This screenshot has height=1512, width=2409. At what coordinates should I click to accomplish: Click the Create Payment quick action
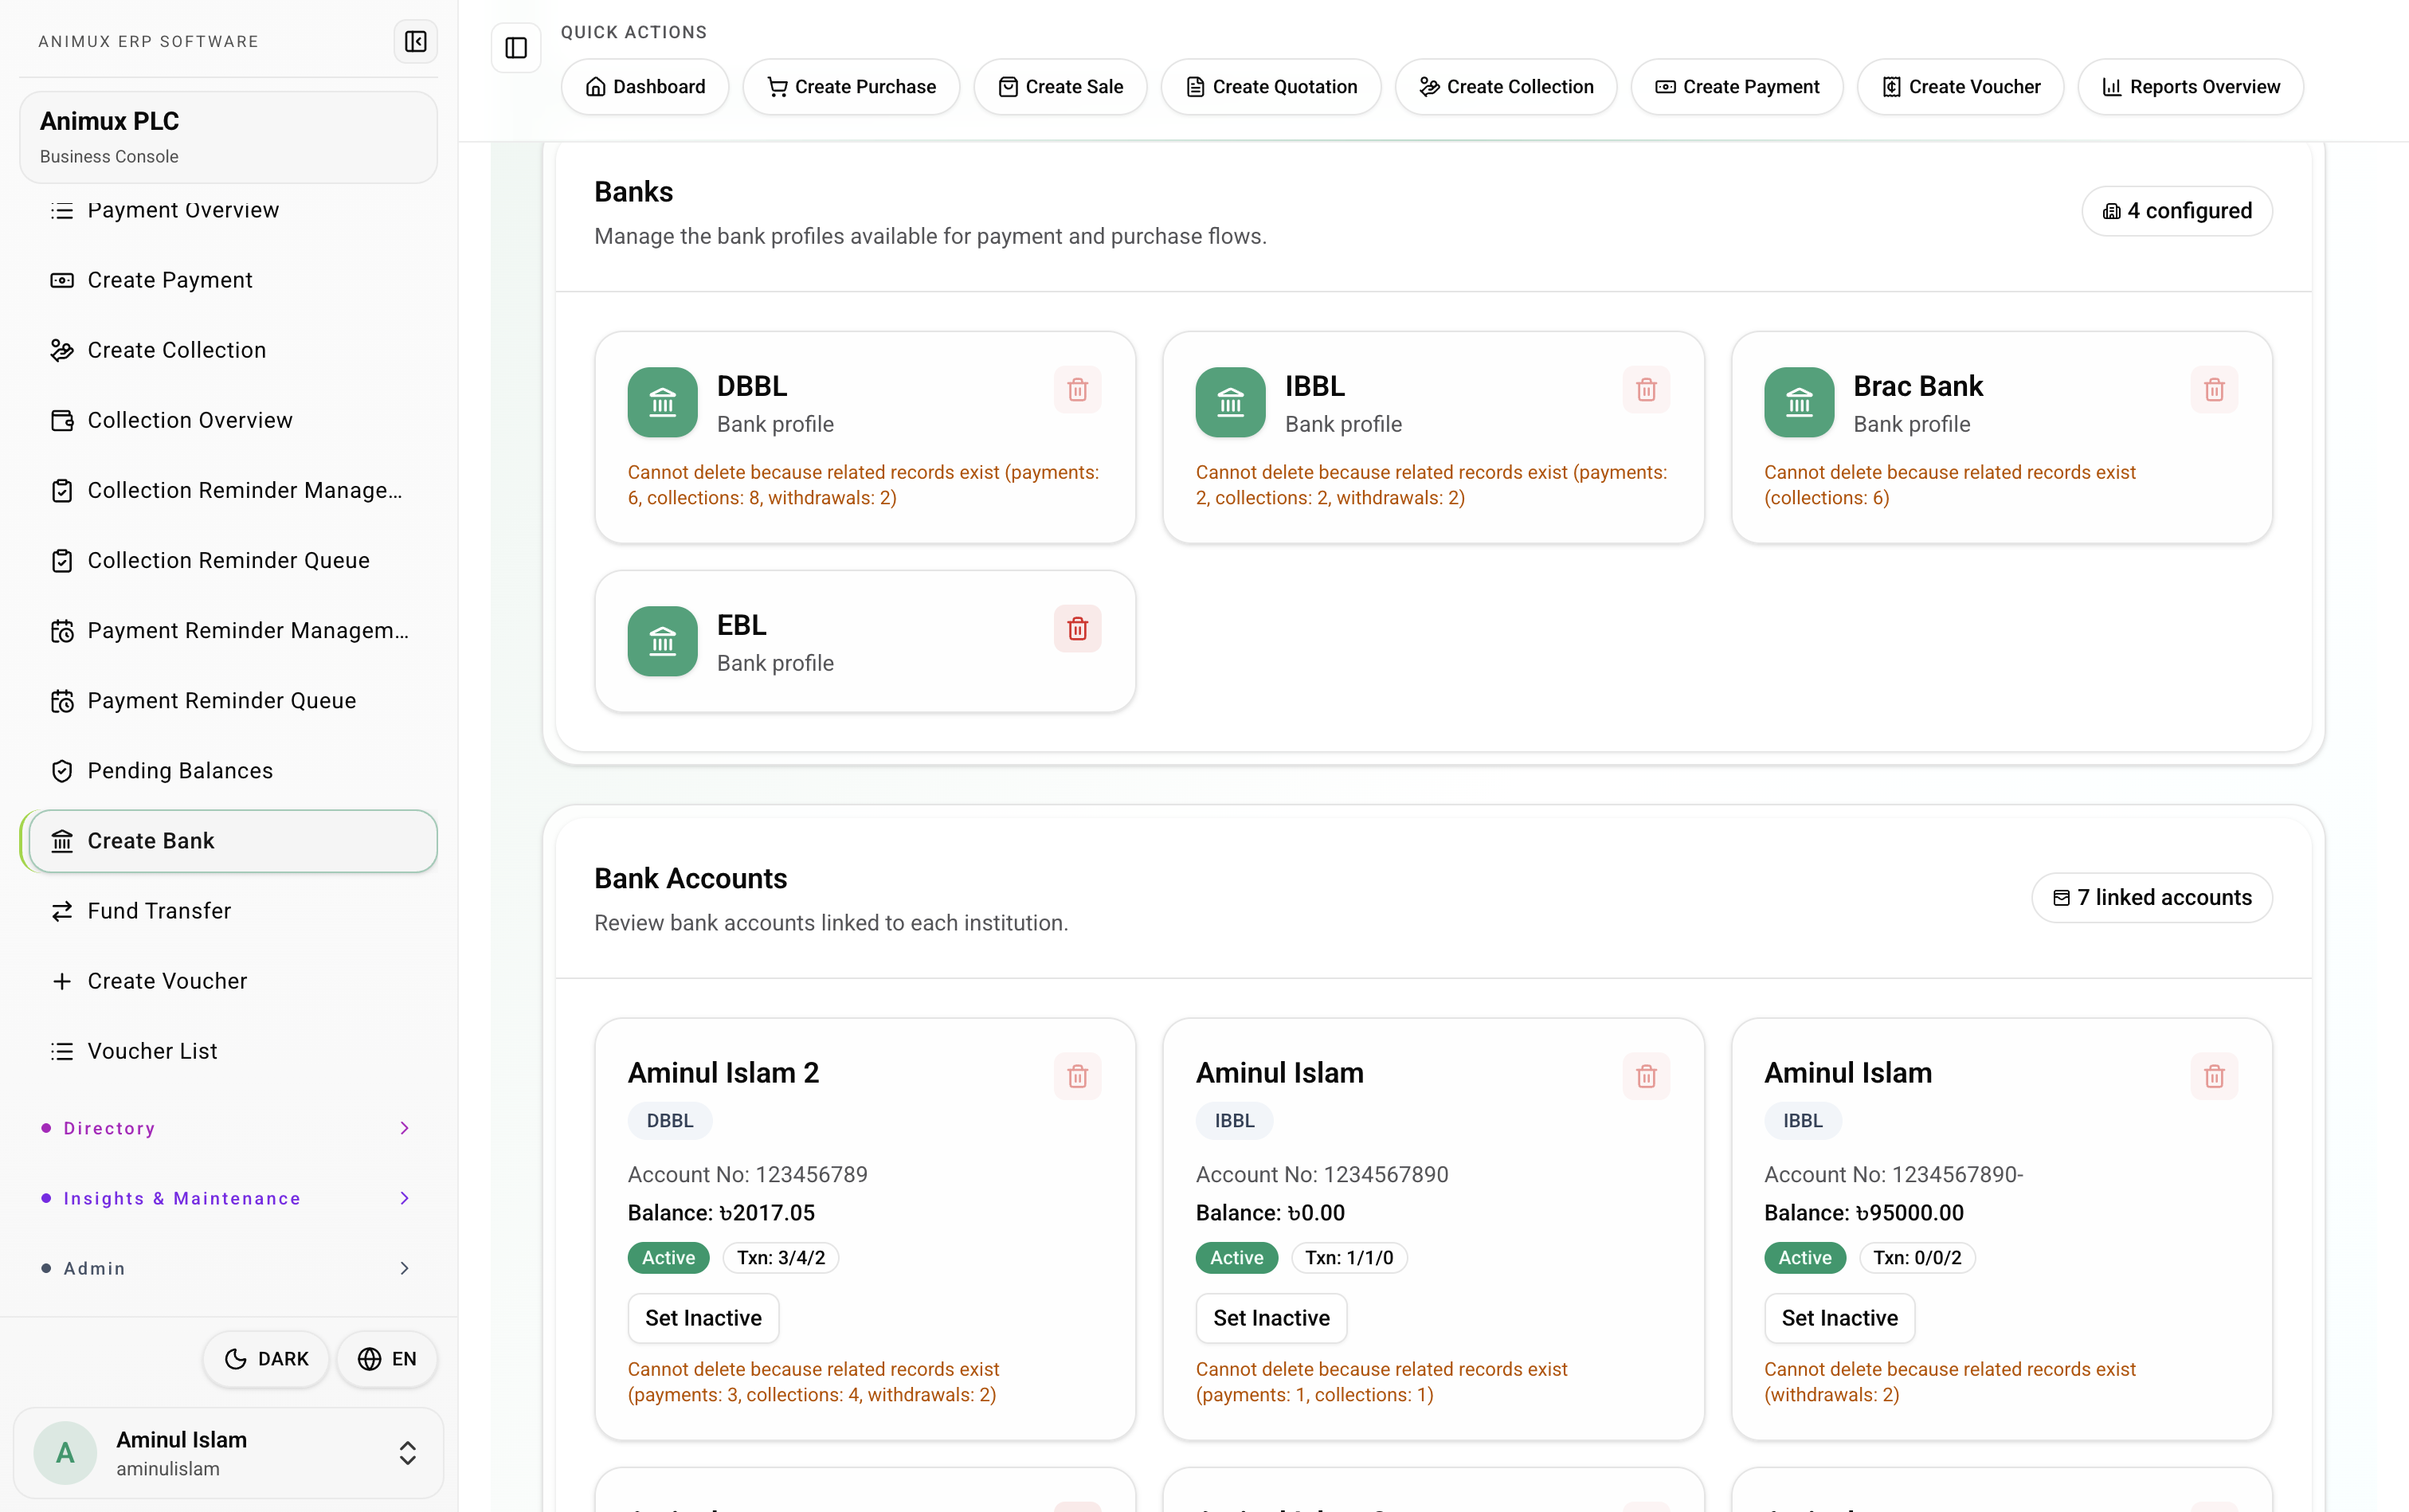pyautogui.click(x=1737, y=87)
